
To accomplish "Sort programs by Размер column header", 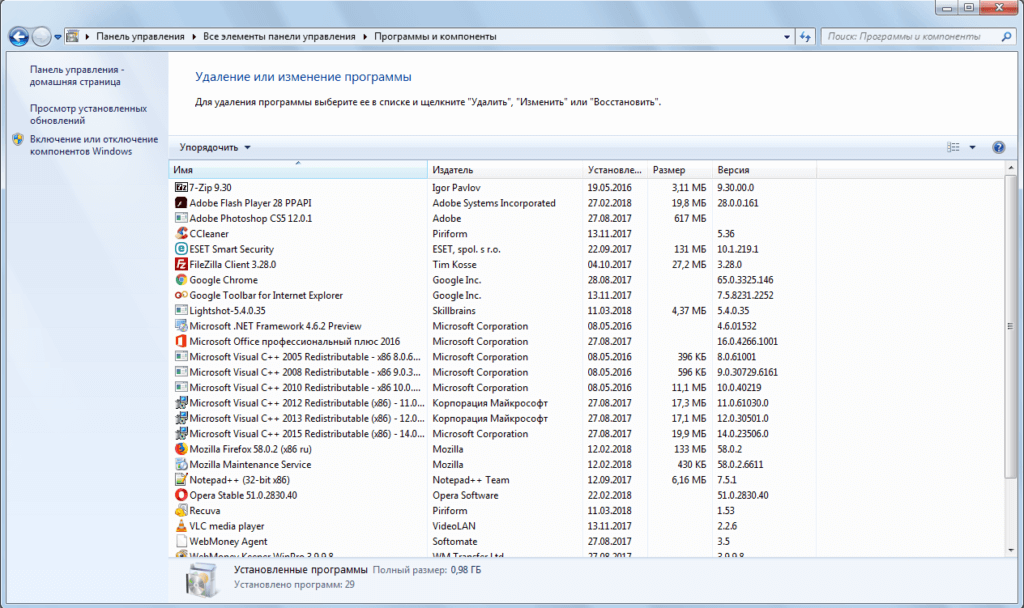I will click(x=679, y=170).
